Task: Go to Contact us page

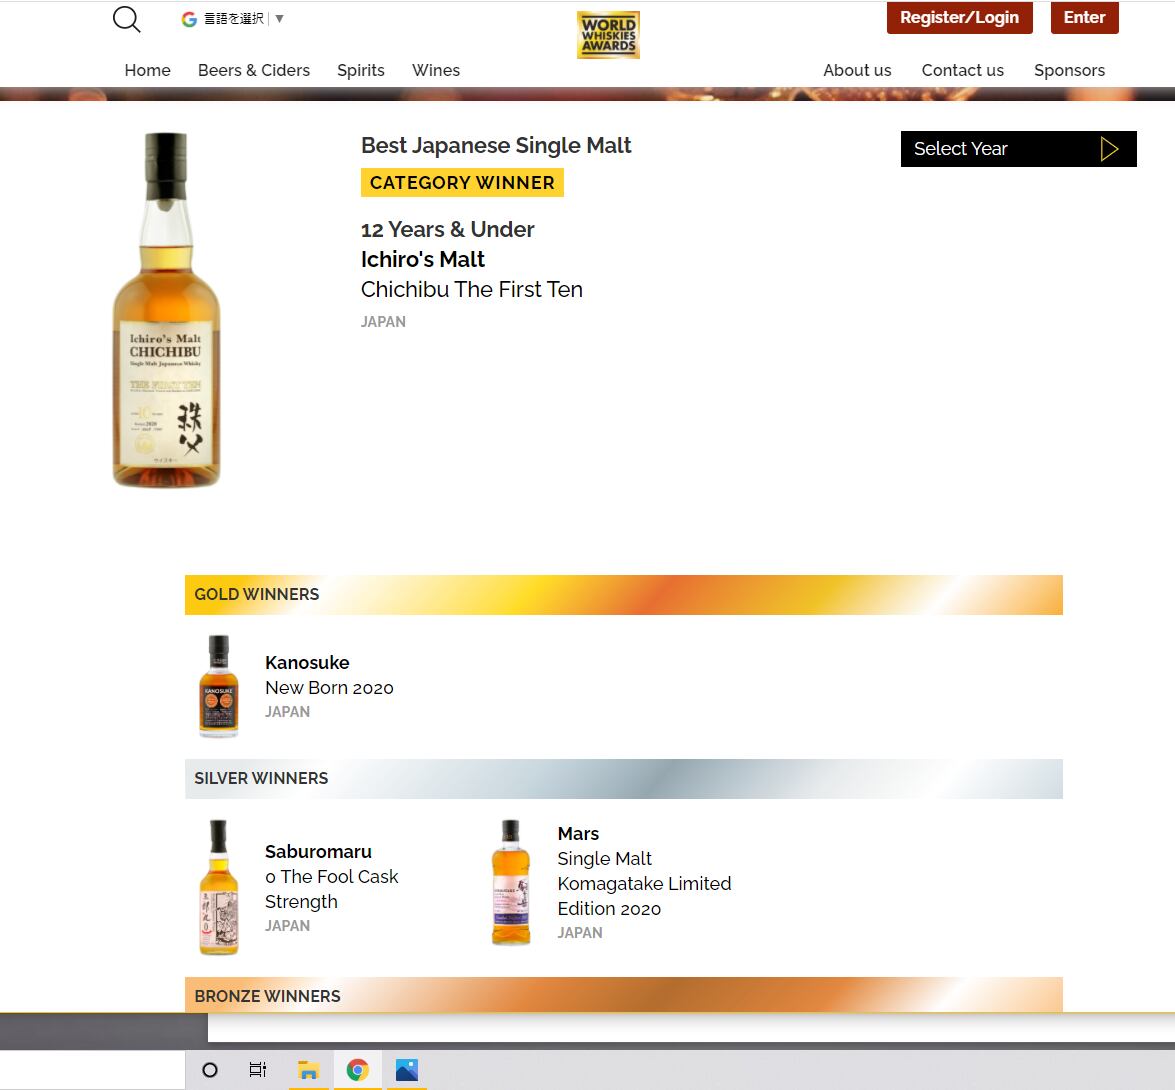Action: point(962,70)
